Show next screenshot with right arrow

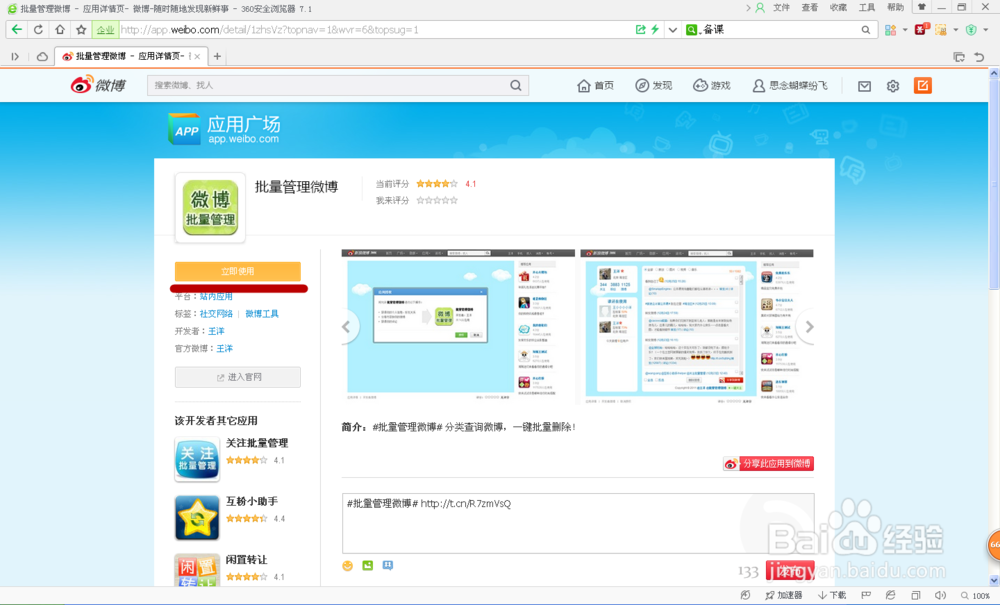(809, 327)
